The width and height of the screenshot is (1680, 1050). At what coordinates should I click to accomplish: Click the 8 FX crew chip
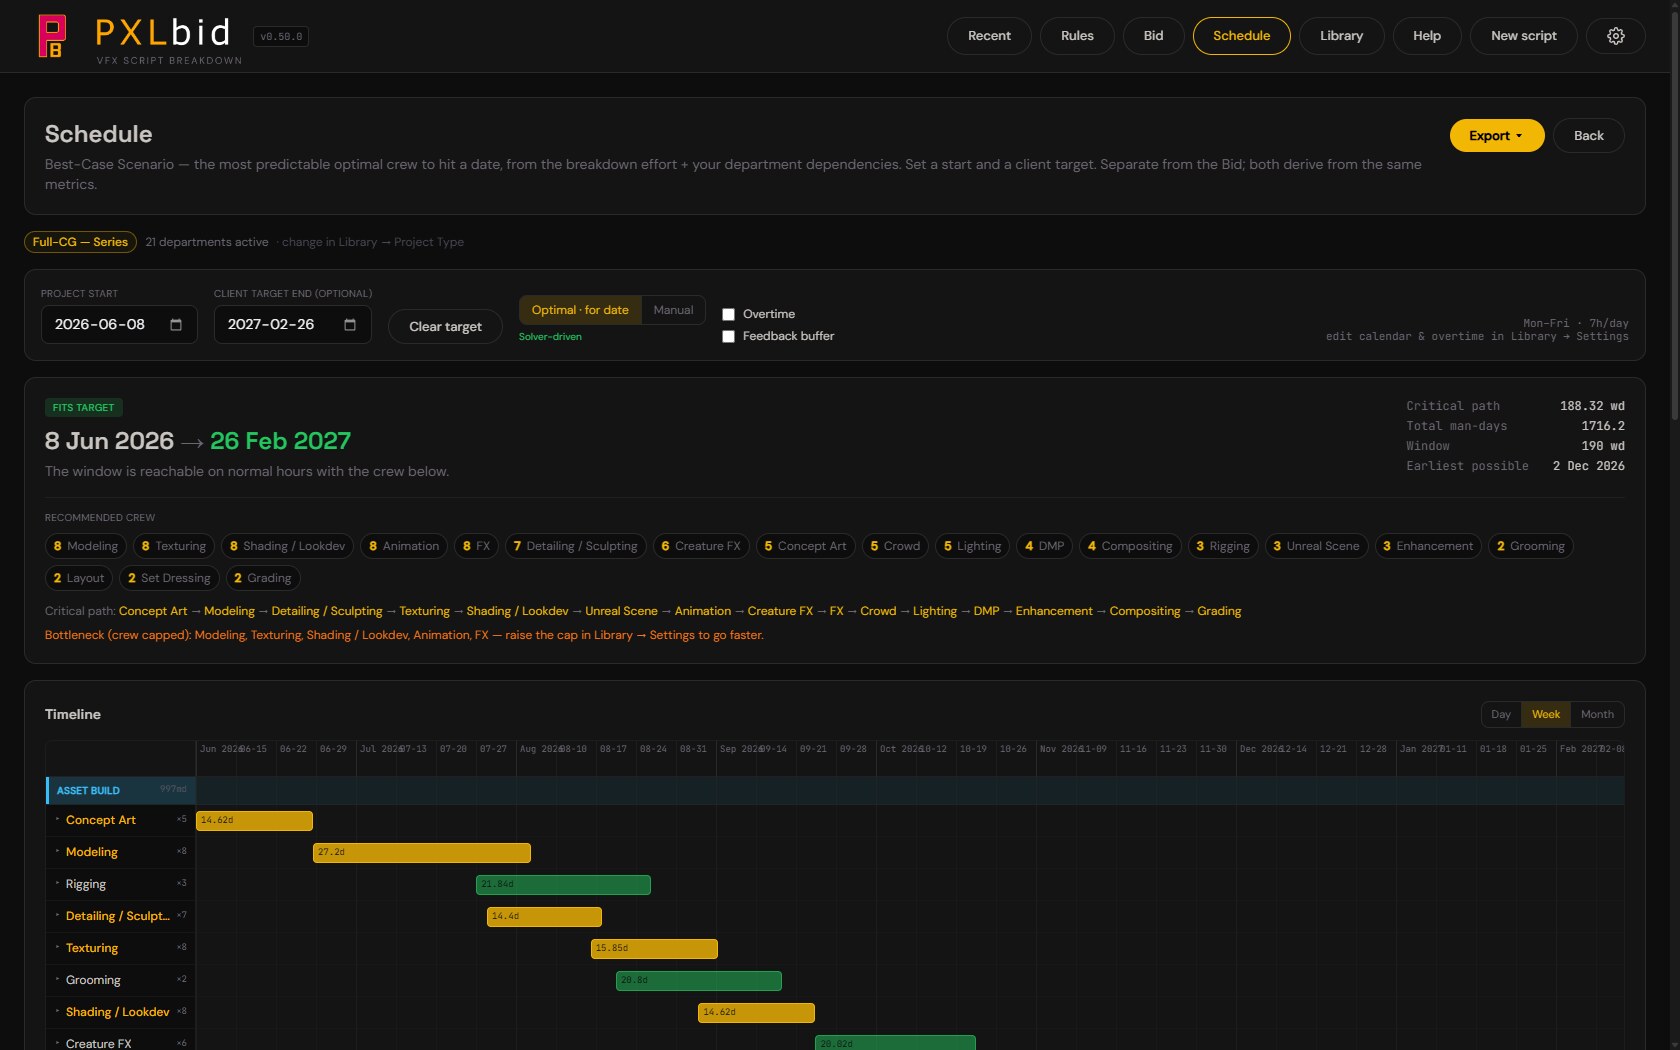476,546
